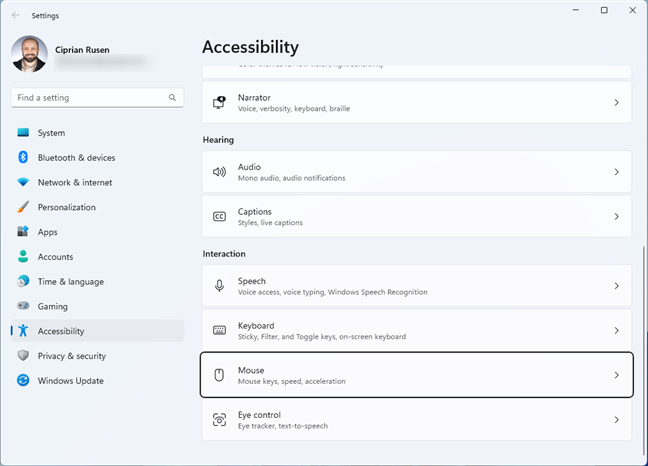The image size is (648, 466).
Task: Click the Audio speaker icon
Action: click(x=219, y=172)
